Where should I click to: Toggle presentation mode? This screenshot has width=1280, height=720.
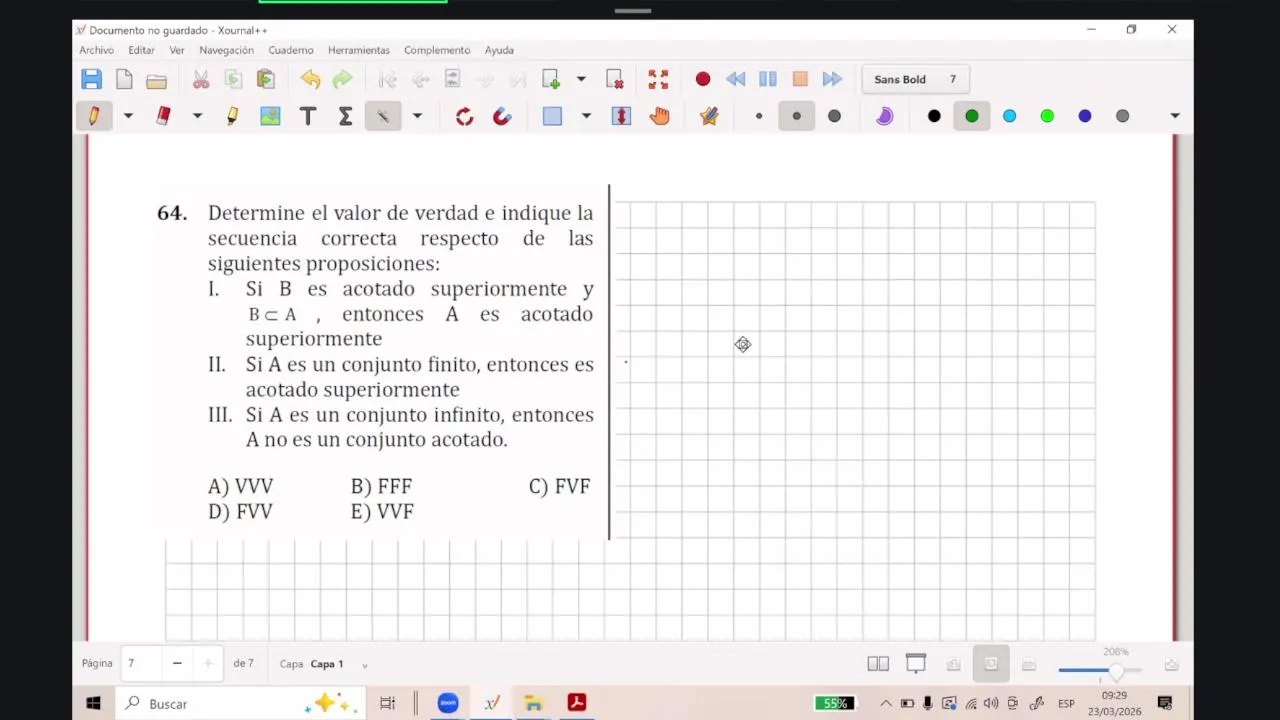(x=916, y=664)
